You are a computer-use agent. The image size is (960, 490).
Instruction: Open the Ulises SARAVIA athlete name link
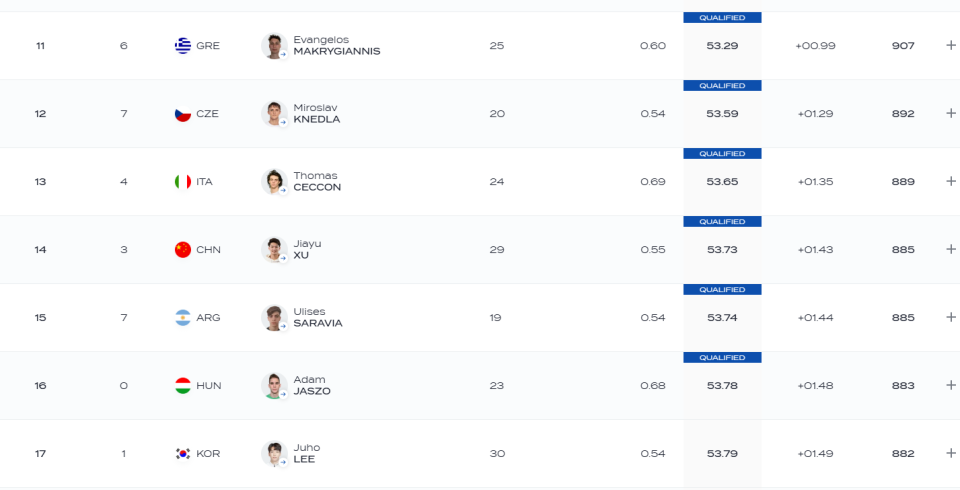click(x=318, y=318)
